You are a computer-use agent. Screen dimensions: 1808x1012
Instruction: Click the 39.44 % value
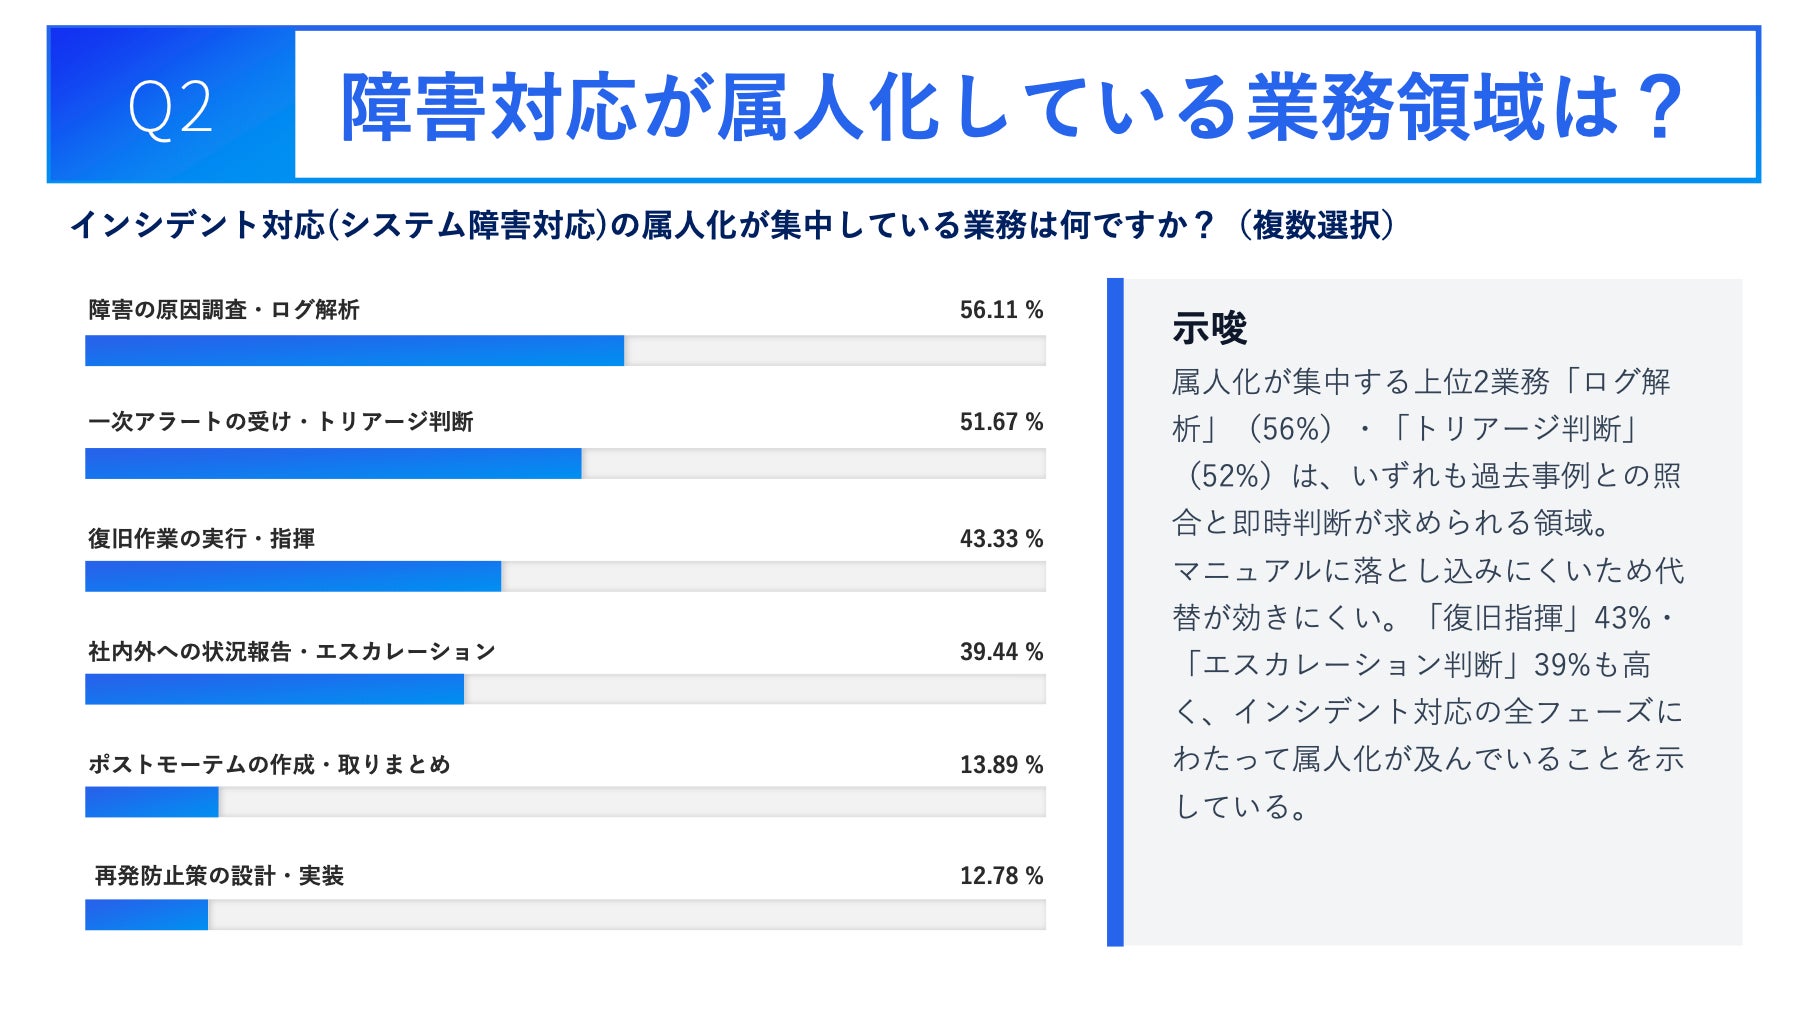tap(1001, 652)
